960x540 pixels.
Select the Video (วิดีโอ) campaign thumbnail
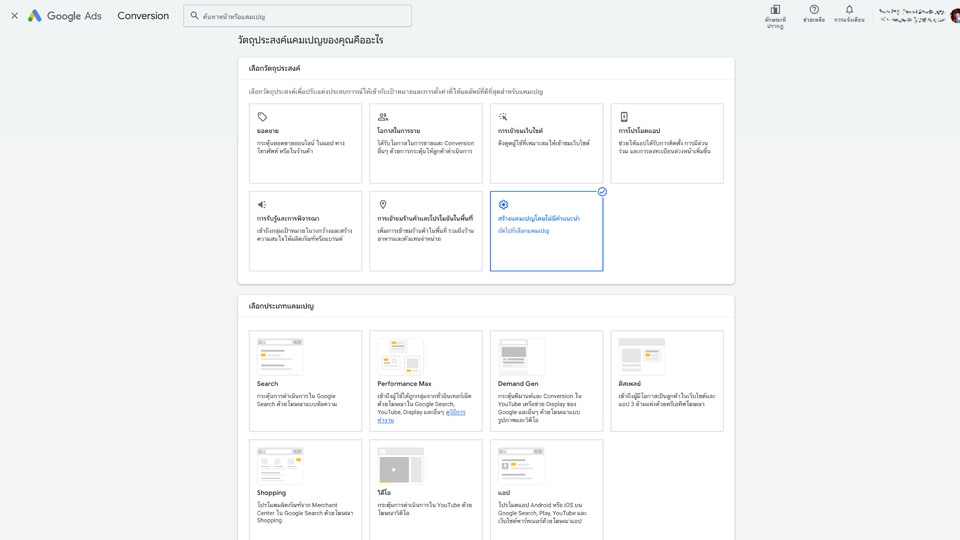(x=400, y=466)
